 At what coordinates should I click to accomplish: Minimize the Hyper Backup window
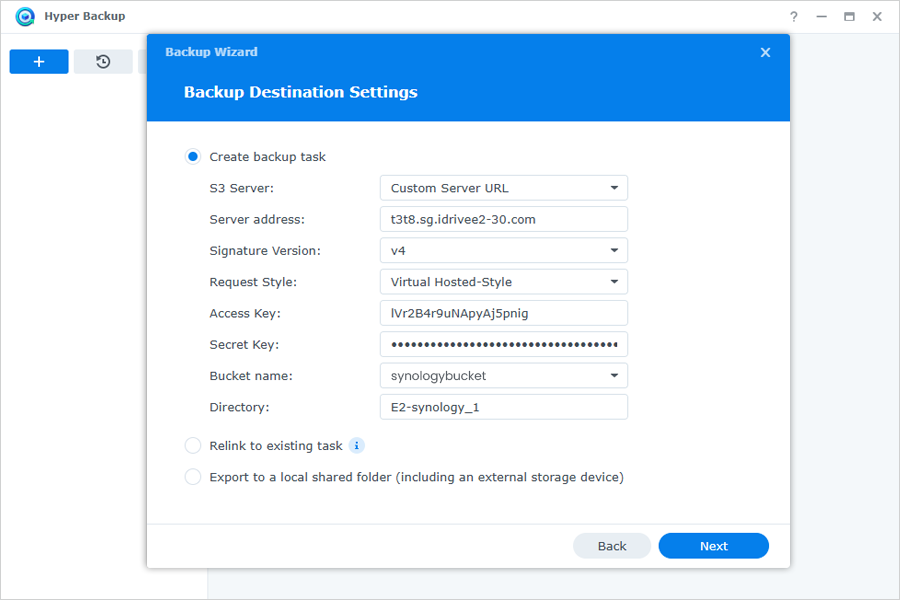point(821,17)
